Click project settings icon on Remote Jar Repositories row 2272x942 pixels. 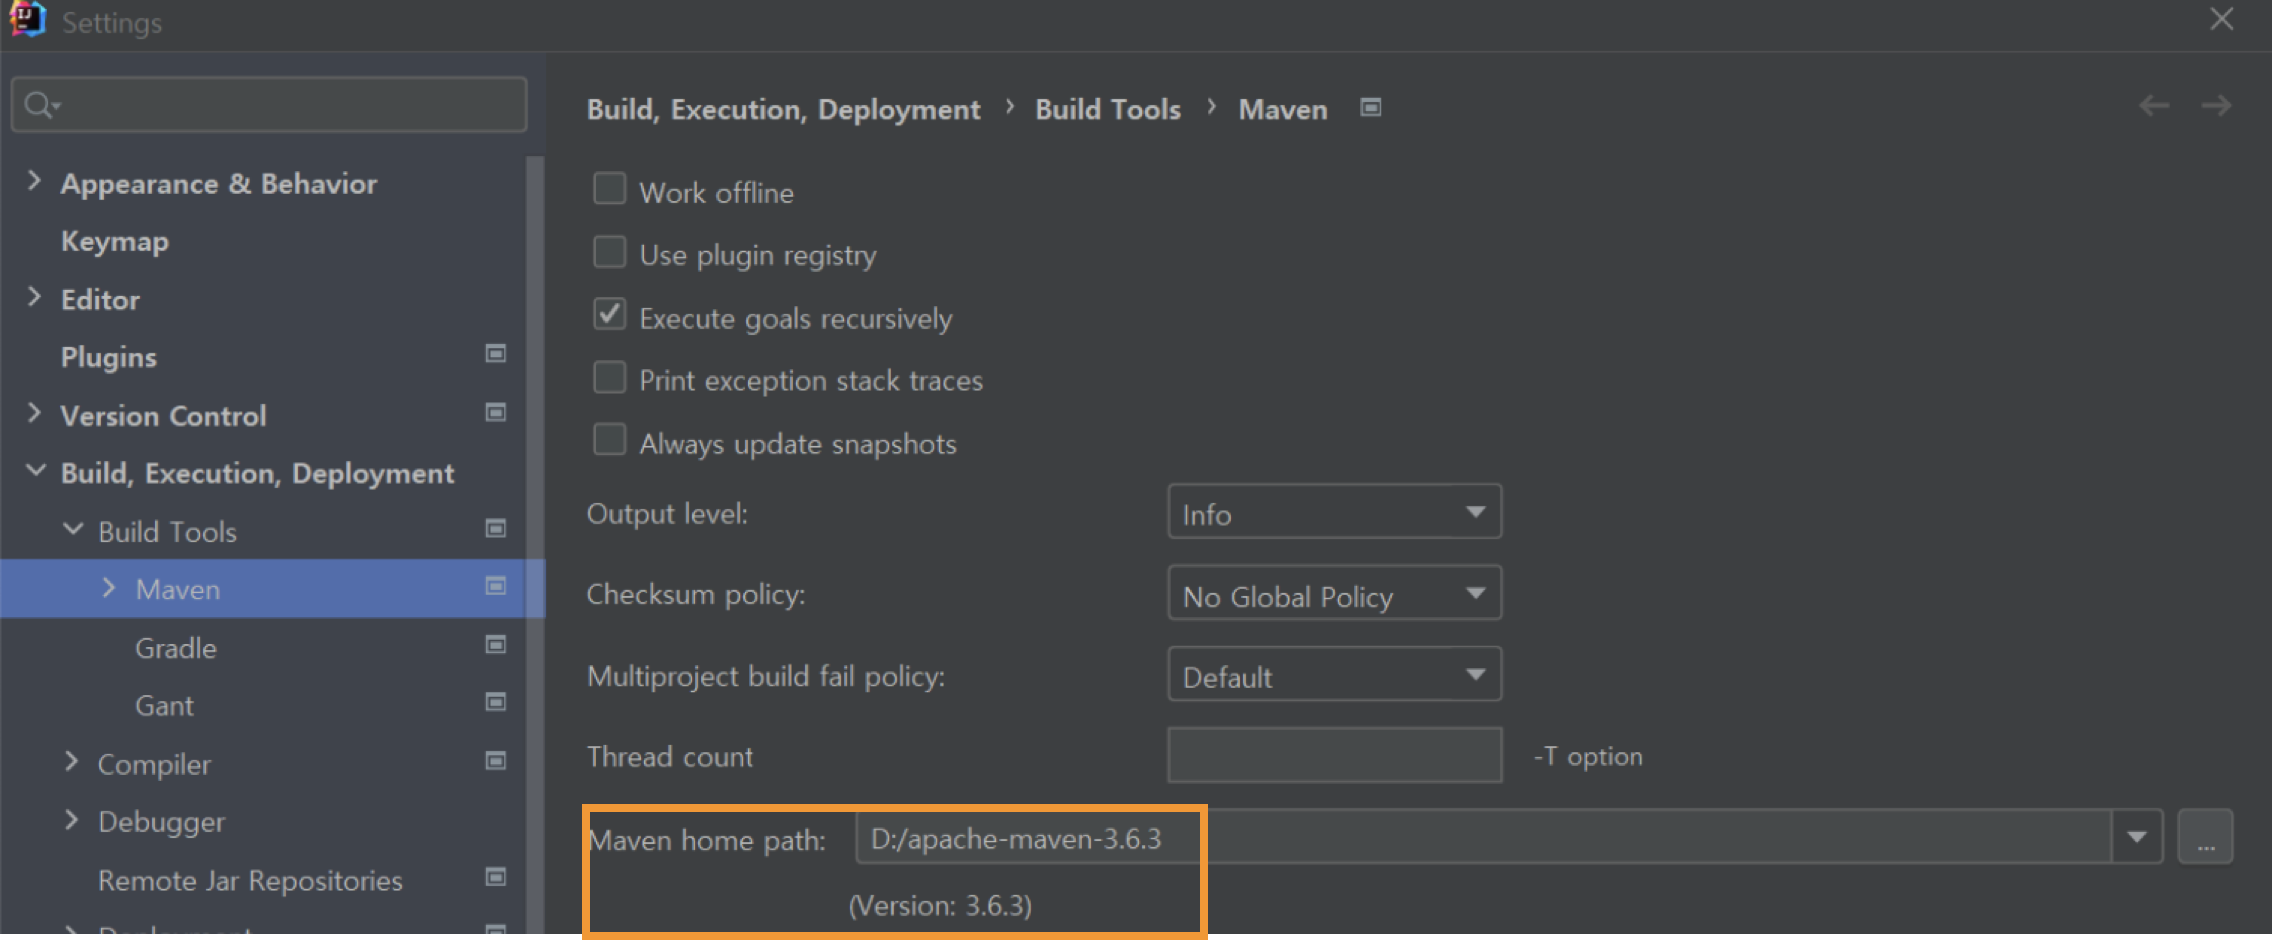pos(495,877)
